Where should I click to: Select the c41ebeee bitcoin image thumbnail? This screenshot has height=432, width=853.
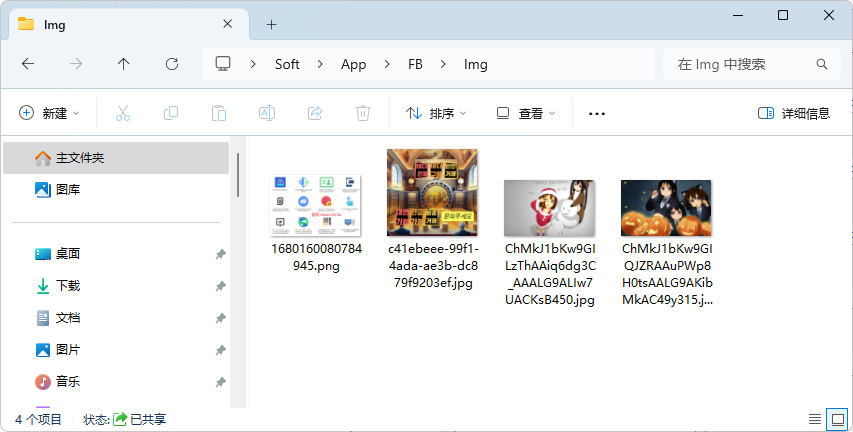(432, 193)
